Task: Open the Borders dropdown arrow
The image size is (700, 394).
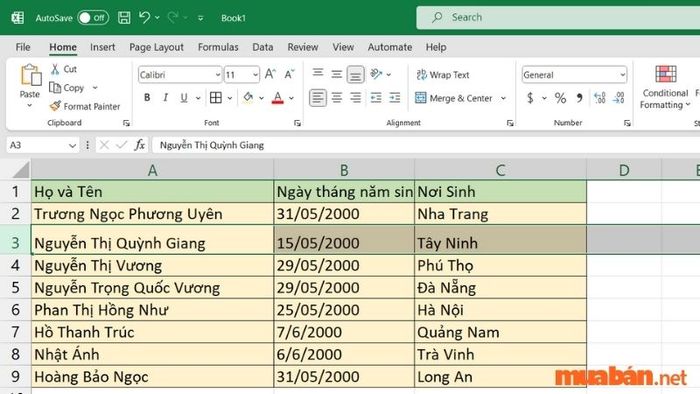Action: [x=230, y=98]
